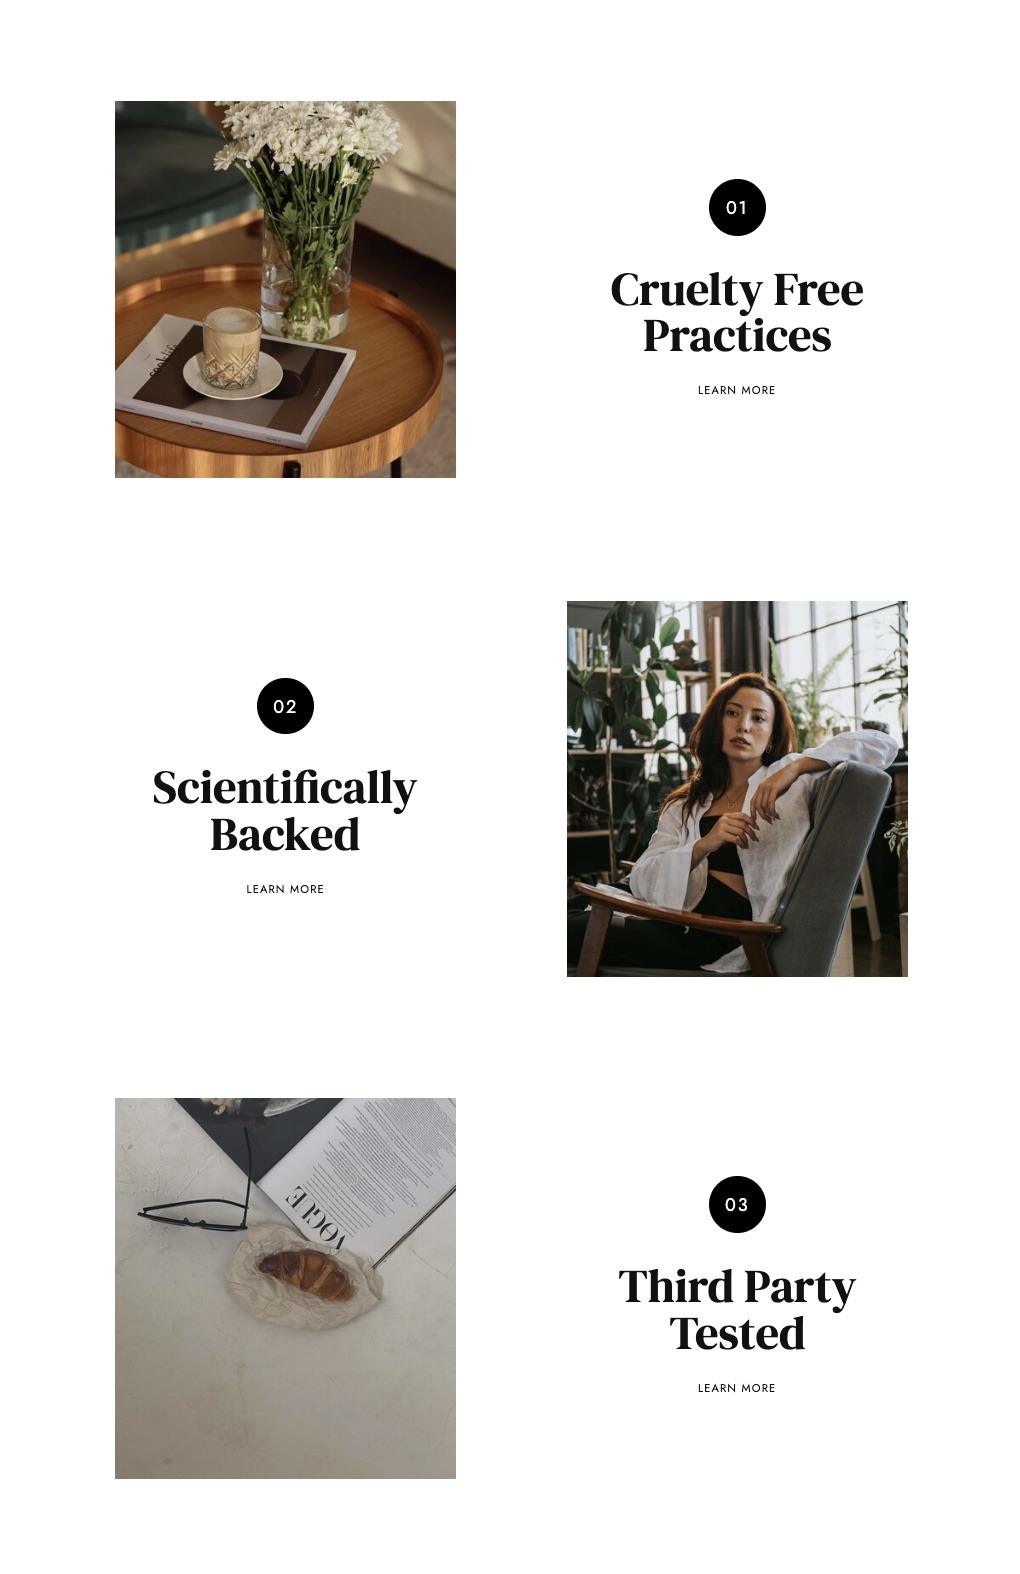
Task: Open Learn More under Scientifically Backed
Action: point(285,889)
